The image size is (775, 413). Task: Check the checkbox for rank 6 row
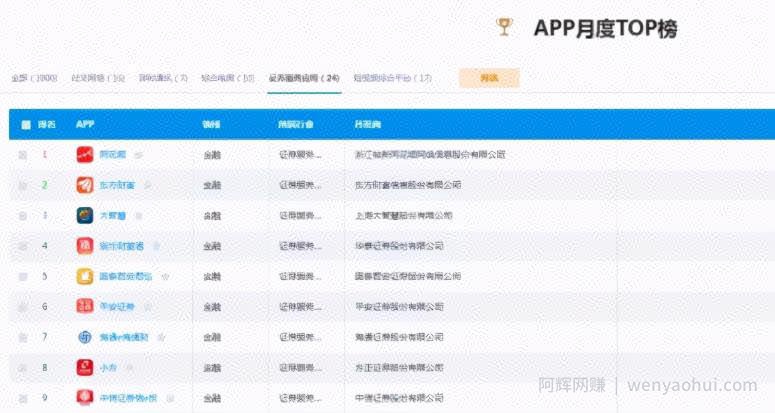click(x=23, y=307)
